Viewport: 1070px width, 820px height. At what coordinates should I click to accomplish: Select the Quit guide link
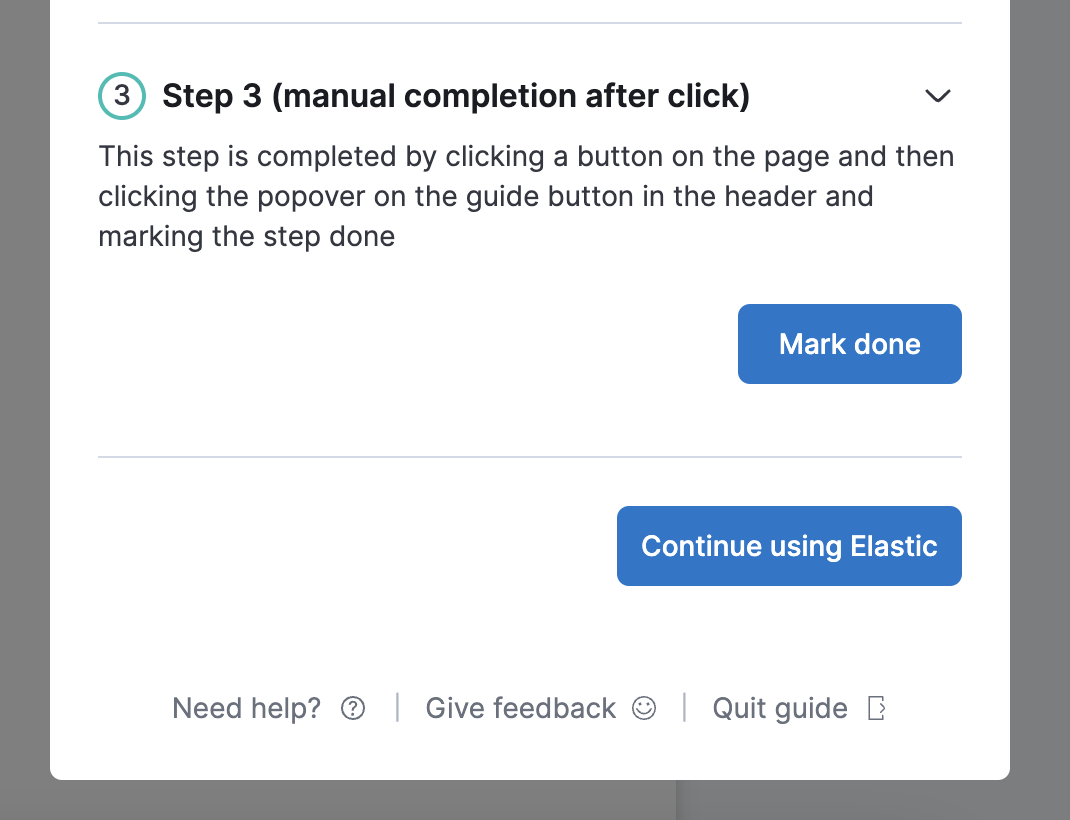click(x=779, y=709)
